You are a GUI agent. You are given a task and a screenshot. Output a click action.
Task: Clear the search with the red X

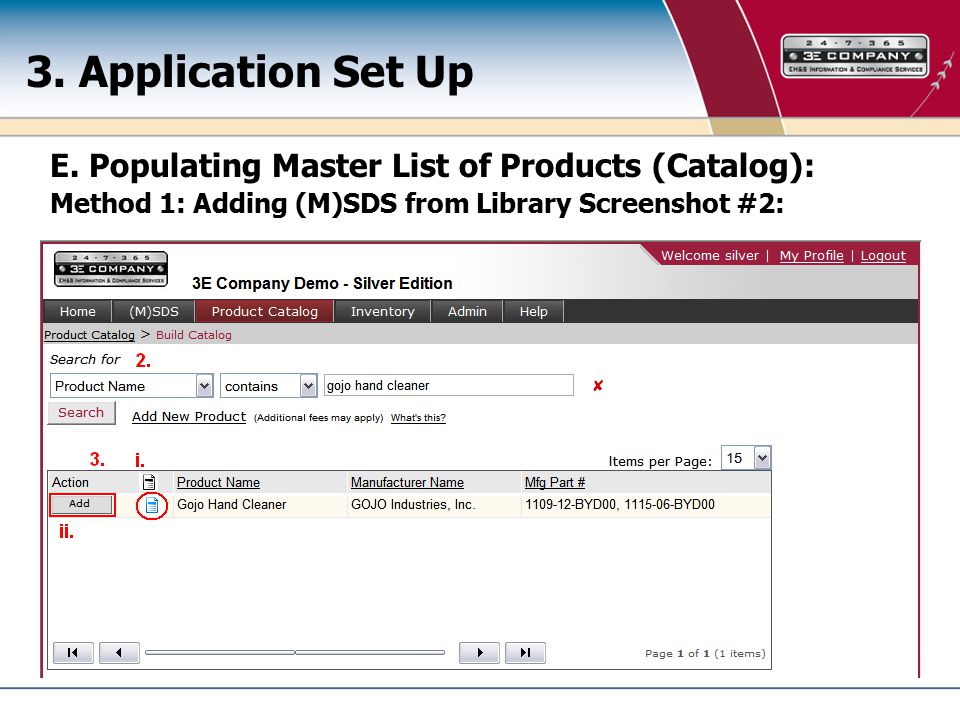click(x=598, y=386)
